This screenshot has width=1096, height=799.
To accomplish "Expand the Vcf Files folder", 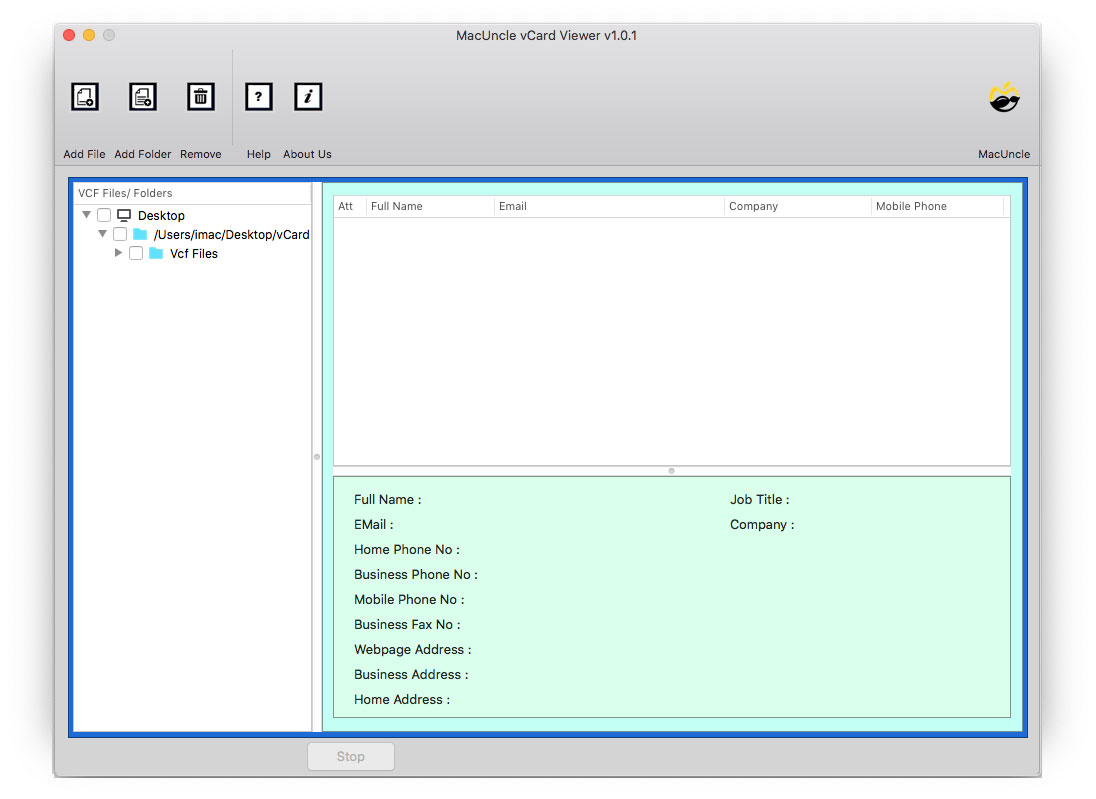I will 119,253.
